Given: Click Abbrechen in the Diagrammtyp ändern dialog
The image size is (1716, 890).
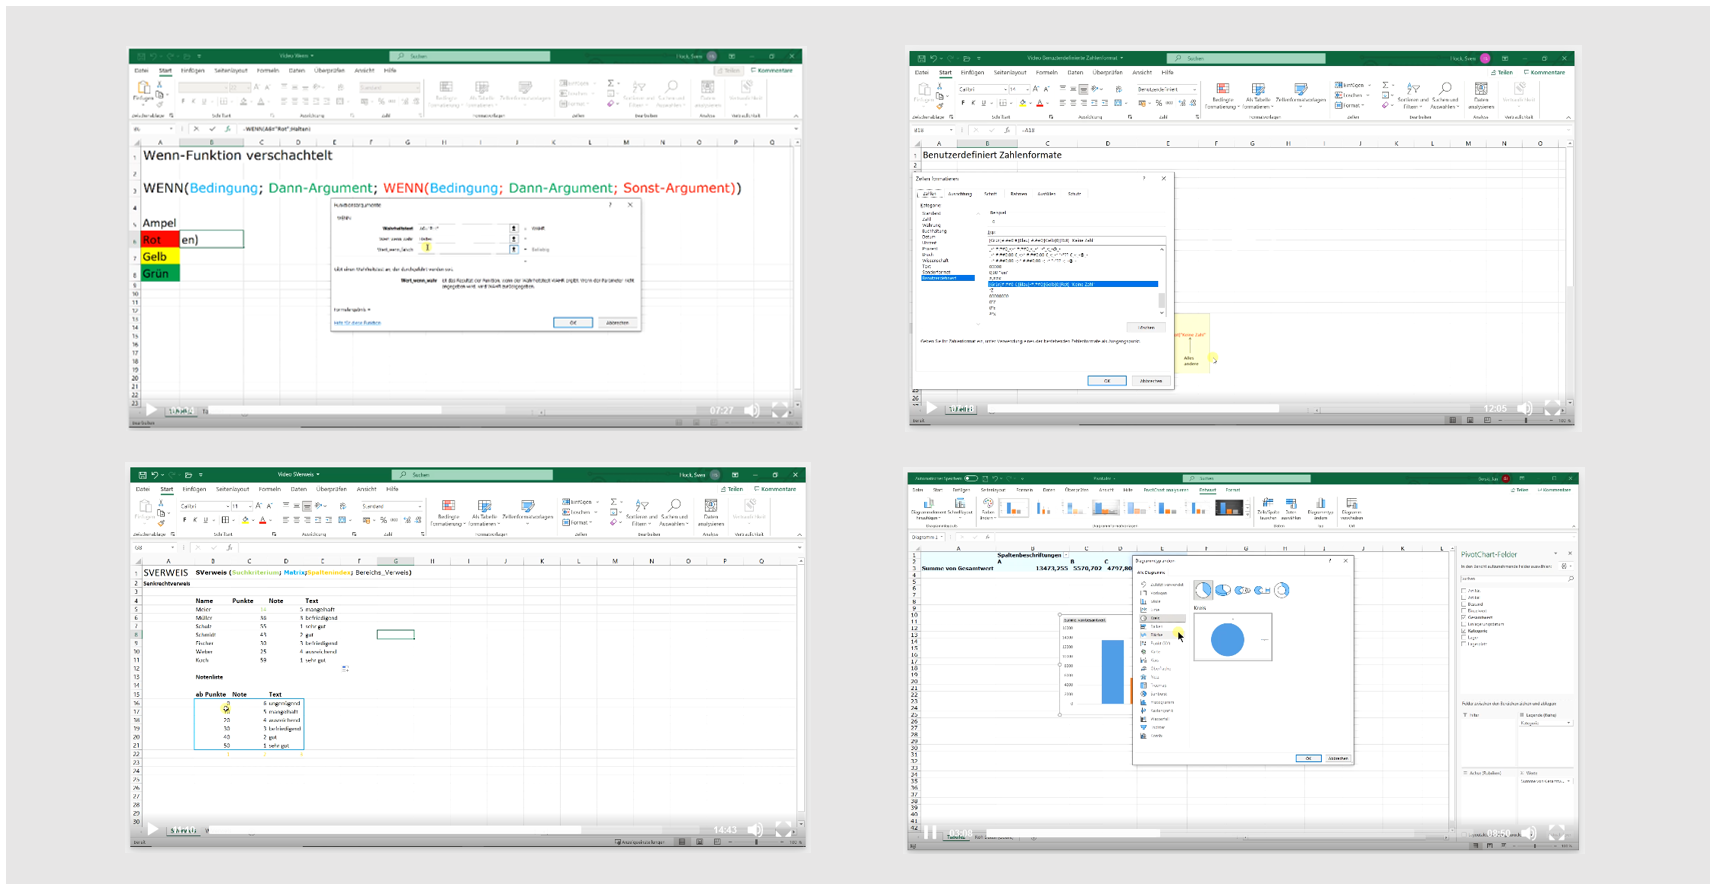Looking at the screenshot, I should point(1337,759).
